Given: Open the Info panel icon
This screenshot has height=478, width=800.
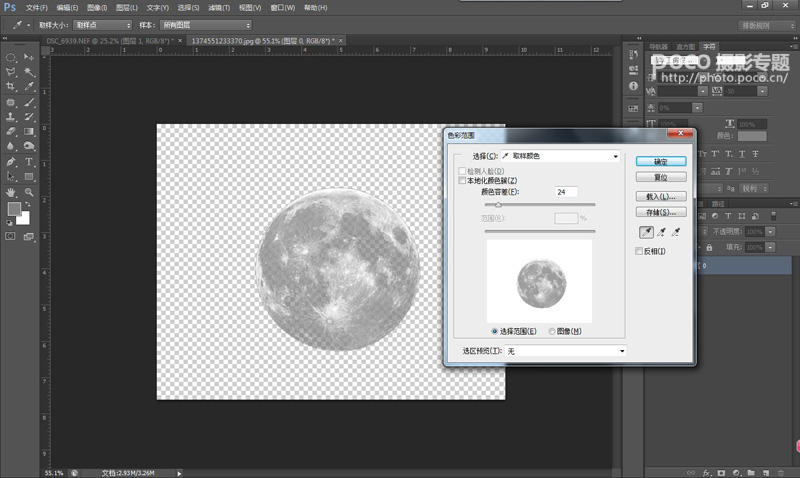Looking at the screenshot, I should [x=633, y=86].
